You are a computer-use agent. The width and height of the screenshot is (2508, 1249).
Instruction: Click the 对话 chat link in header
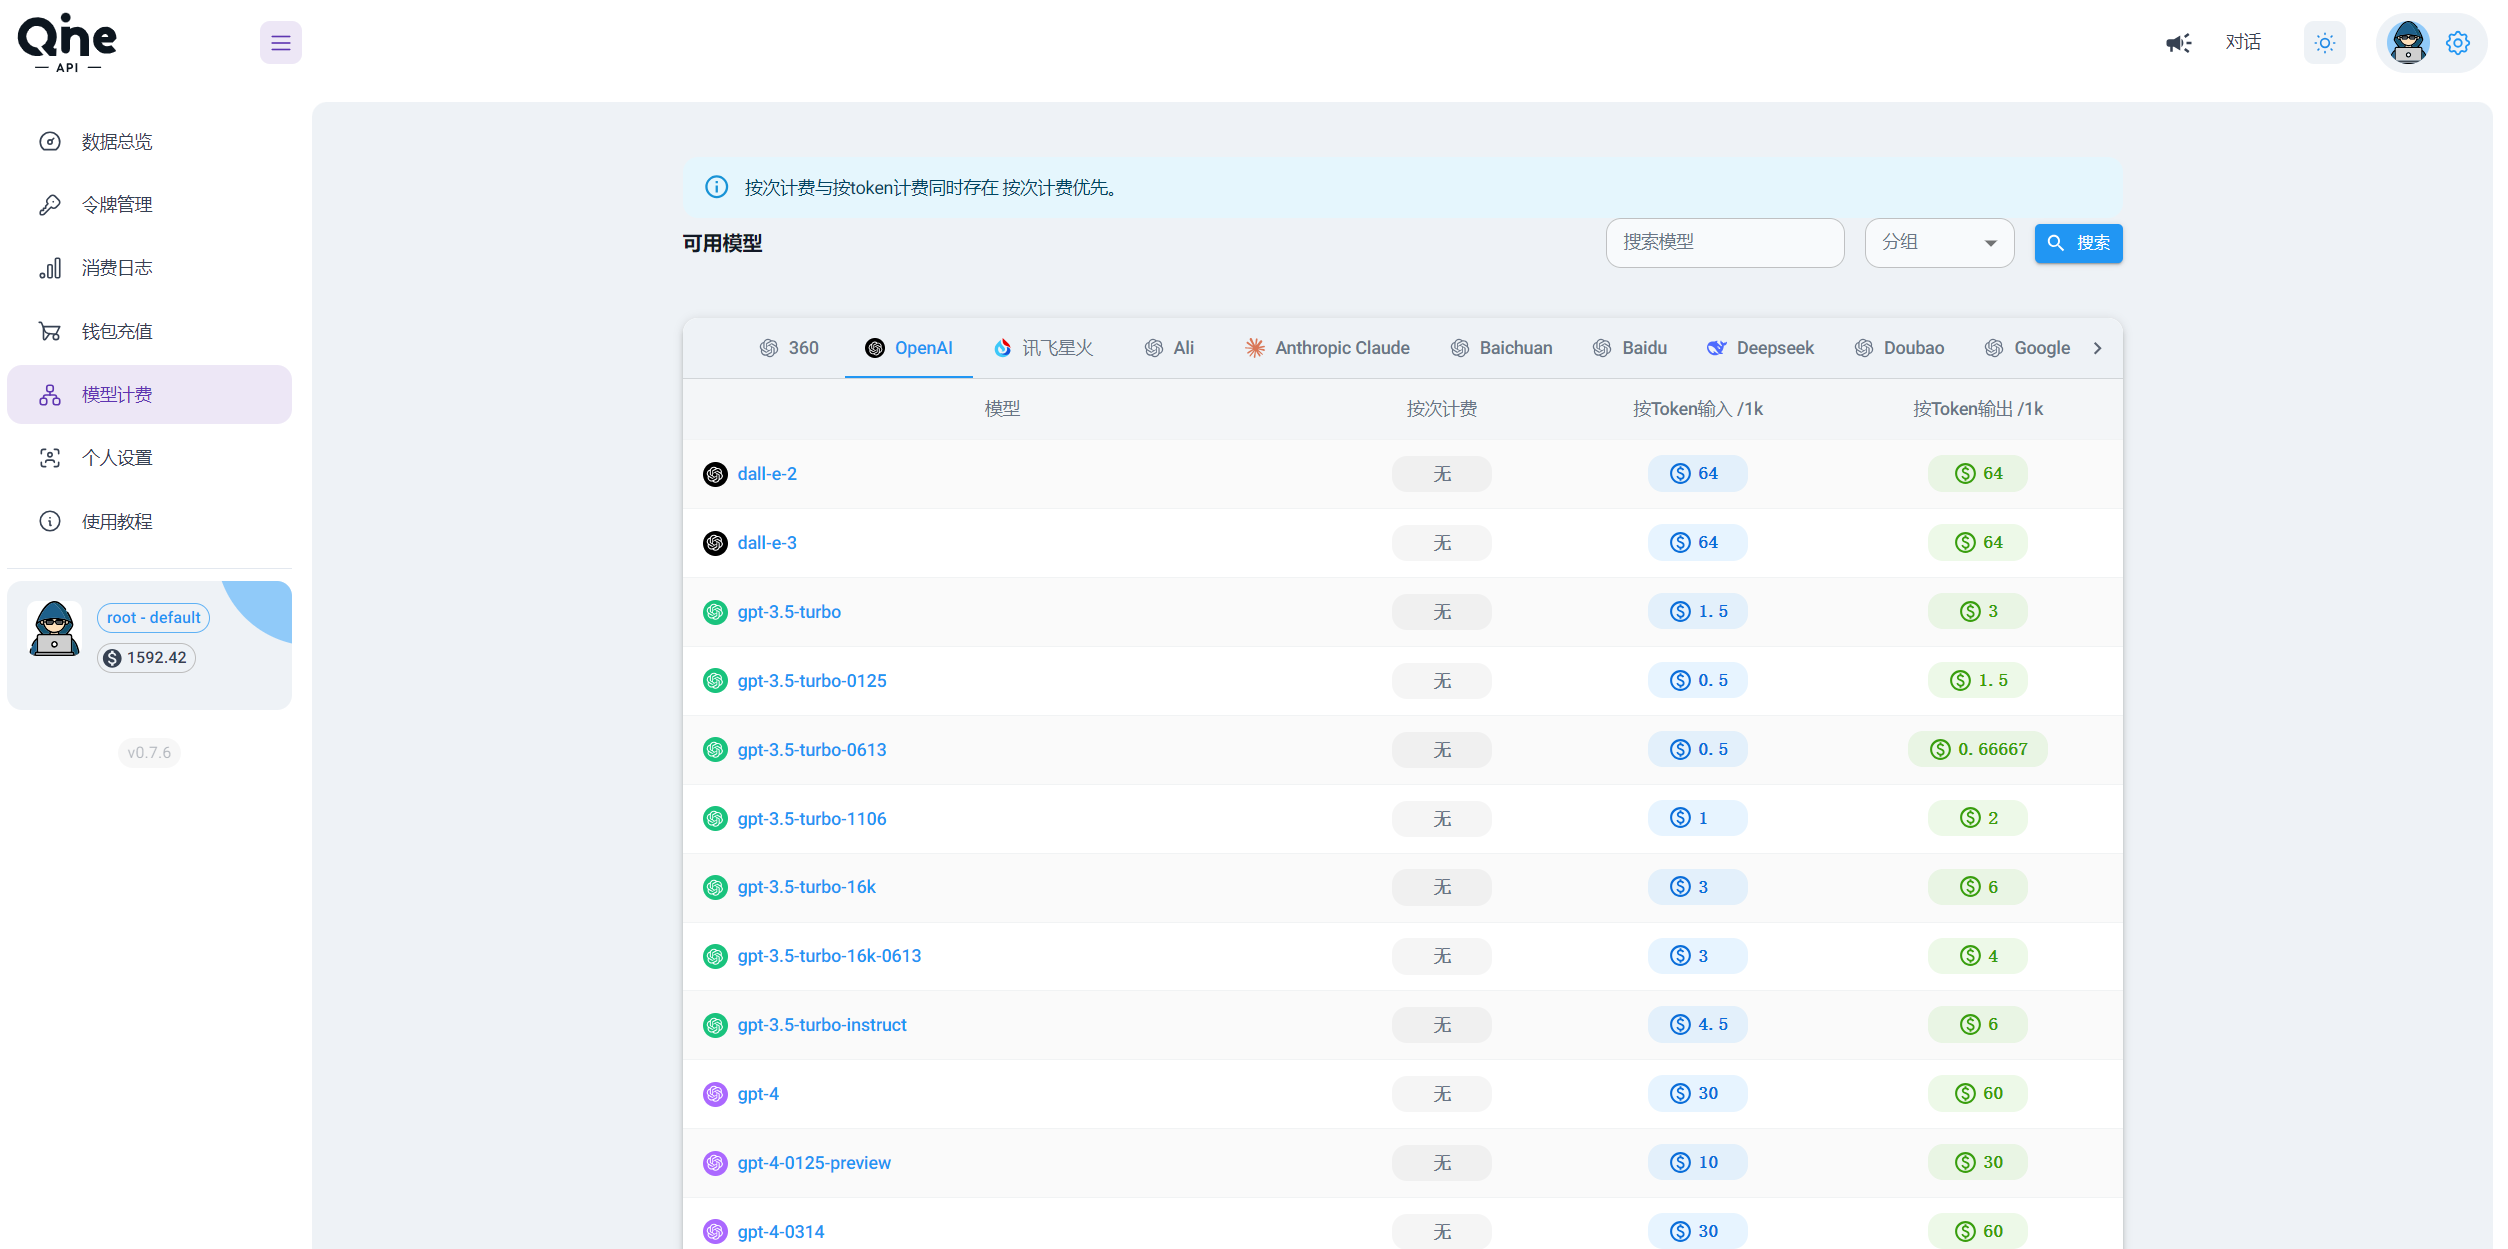coord(2243,42)
